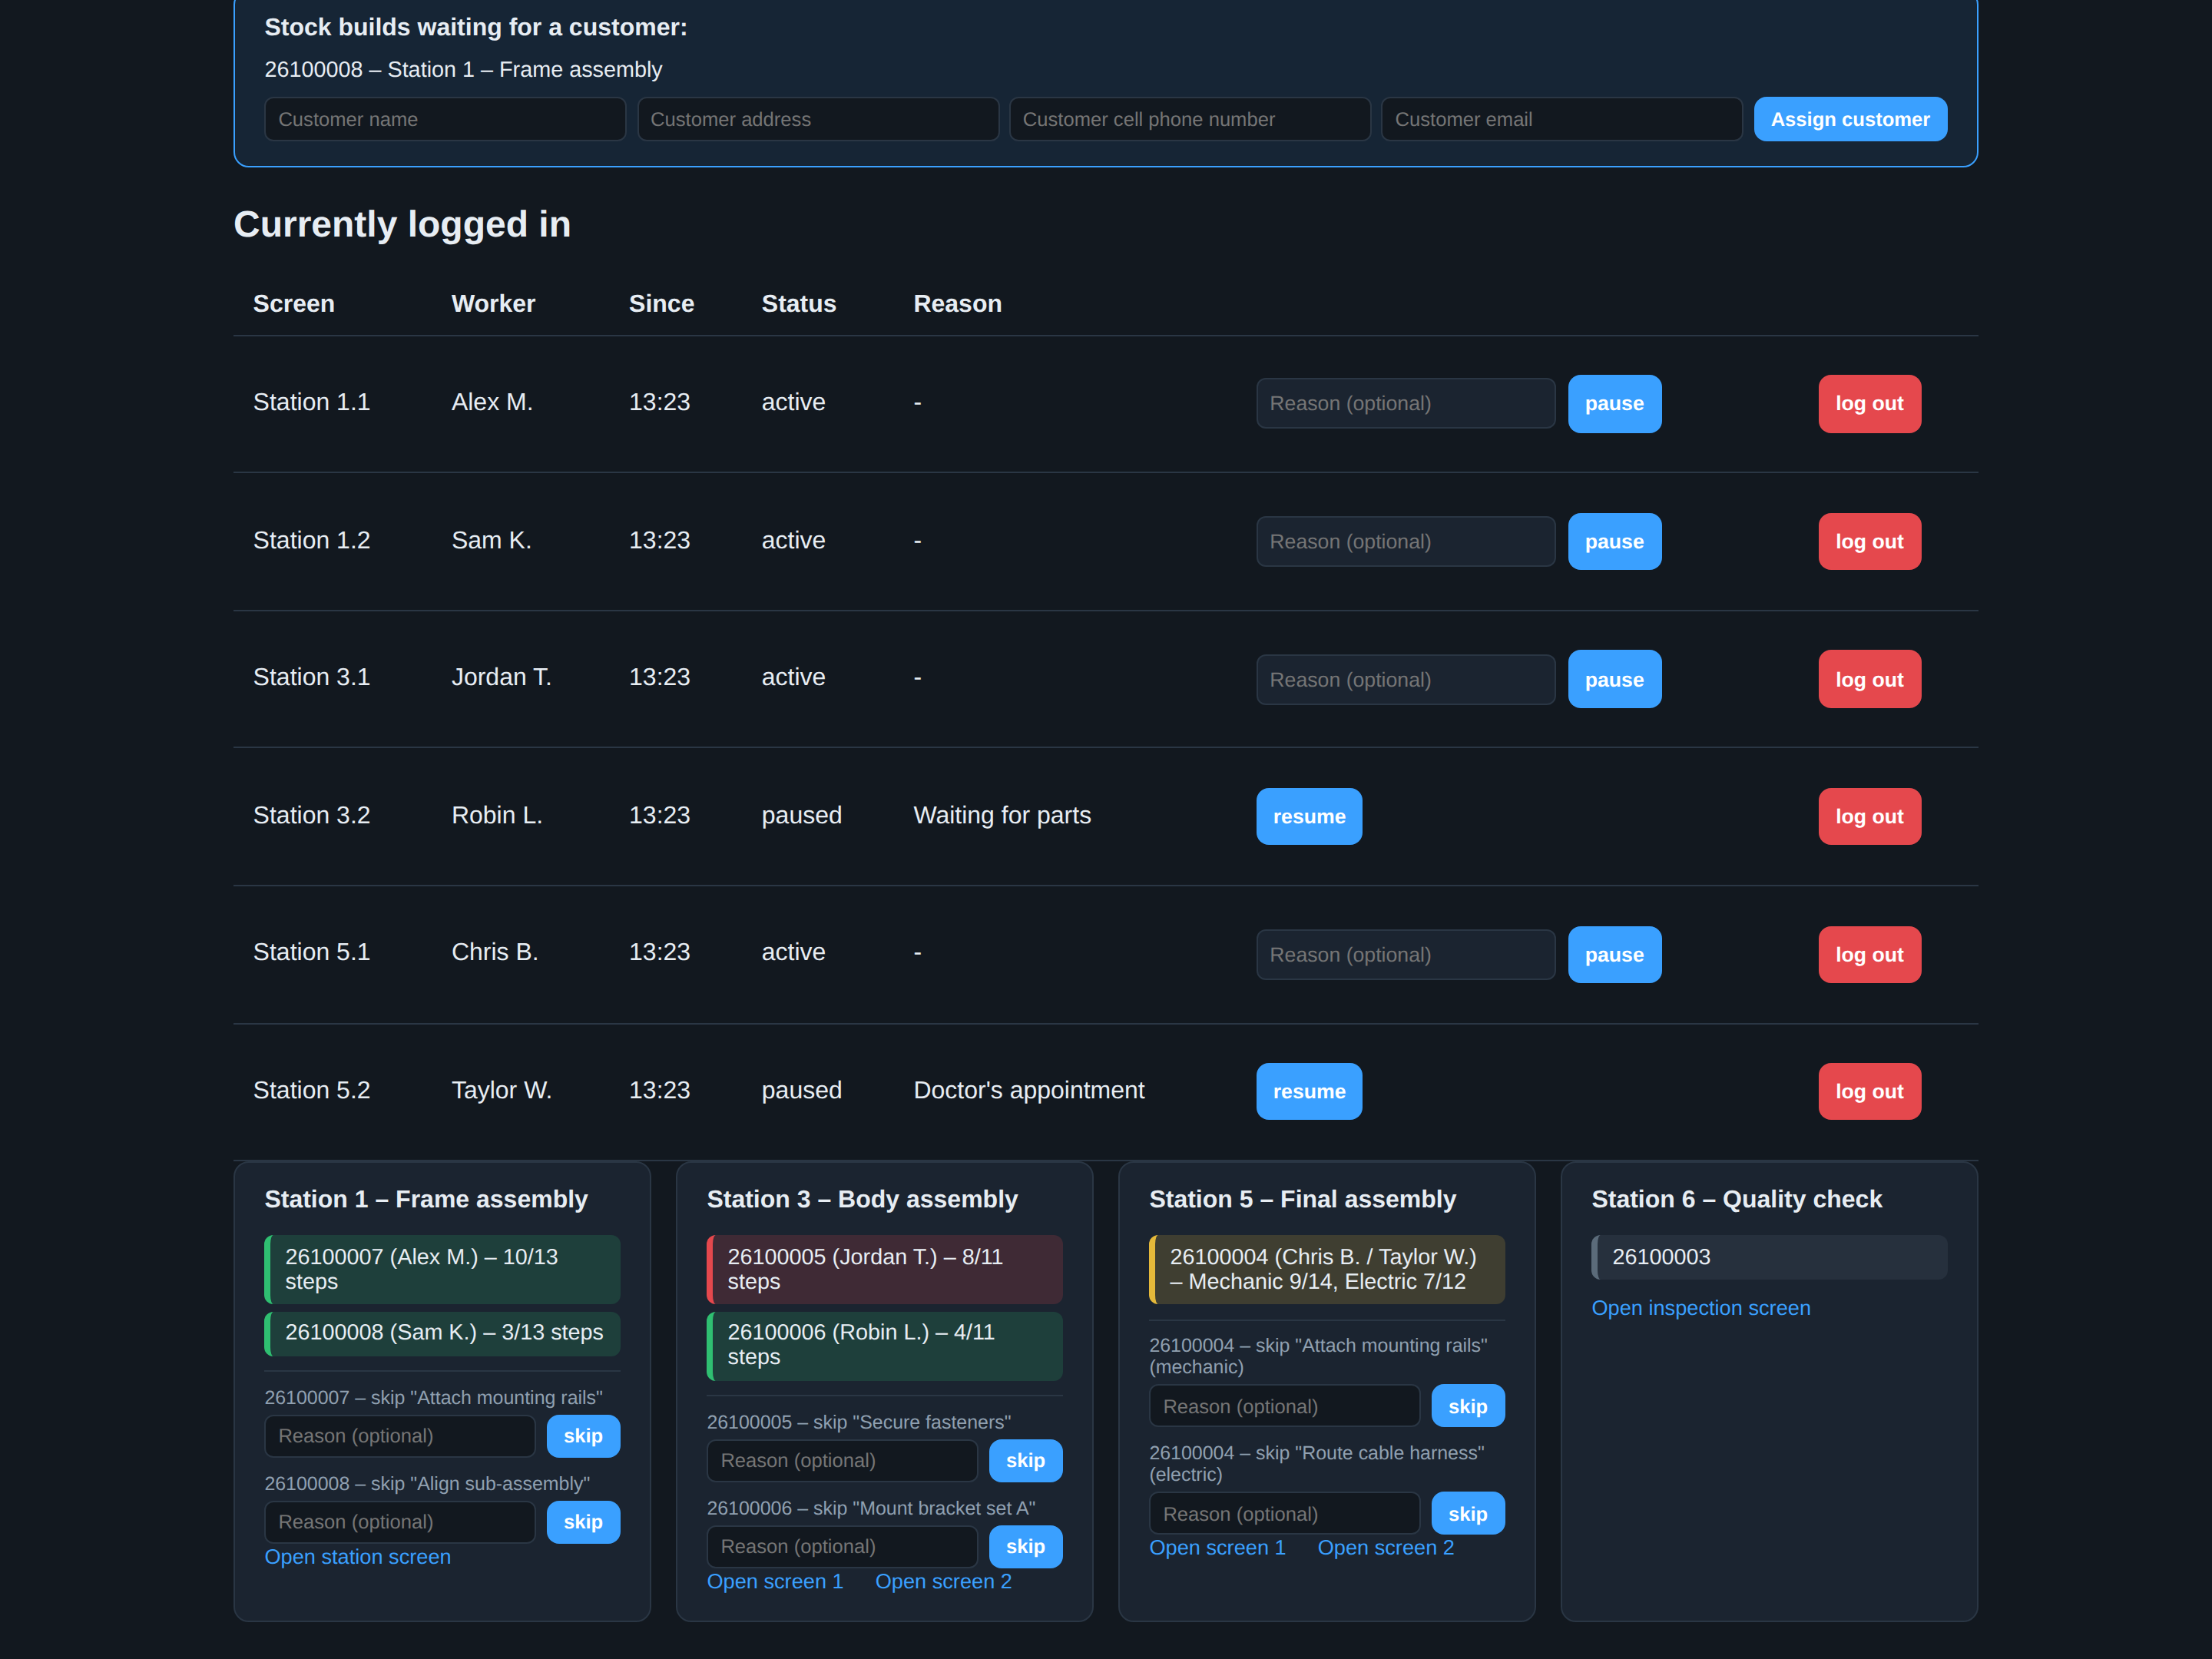Select build 26100005 (Jordan T.) card
2212x1659 pixels.
pyautogui.click(x=884, y=1269)
